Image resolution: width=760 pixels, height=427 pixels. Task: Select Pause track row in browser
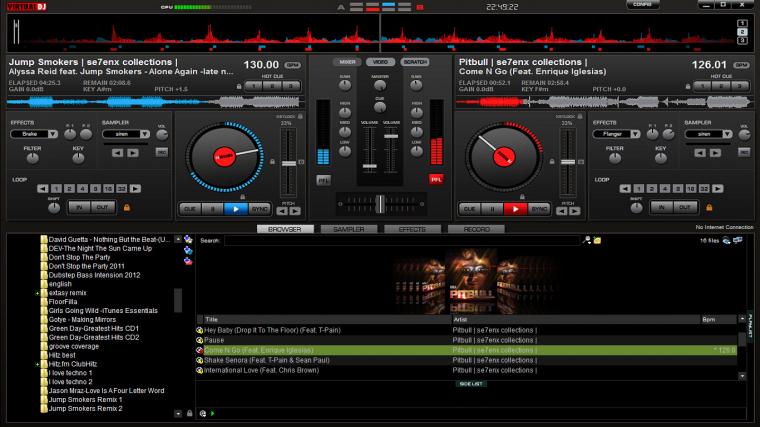click(x=467, y=340)
